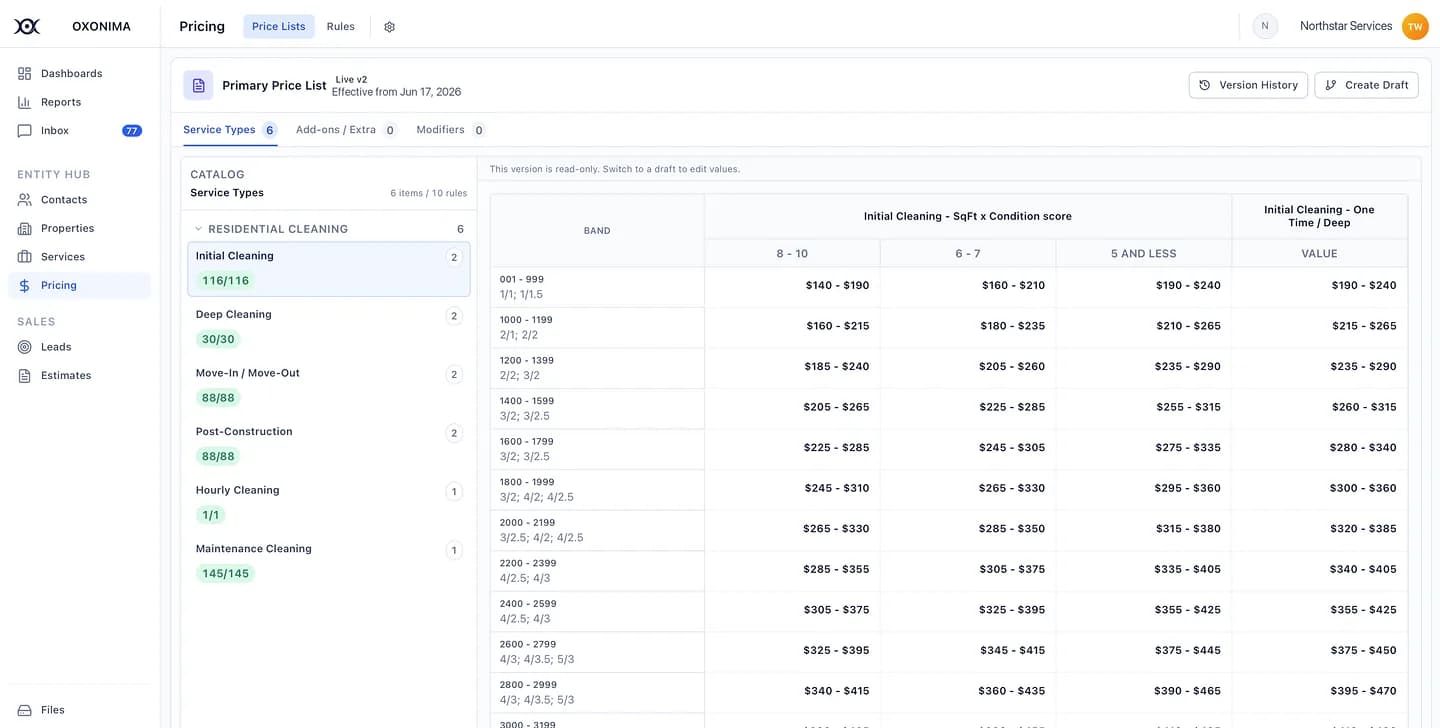Open Northstar Services account switcher
The image size is (1440, 728).
[1346, 26]
